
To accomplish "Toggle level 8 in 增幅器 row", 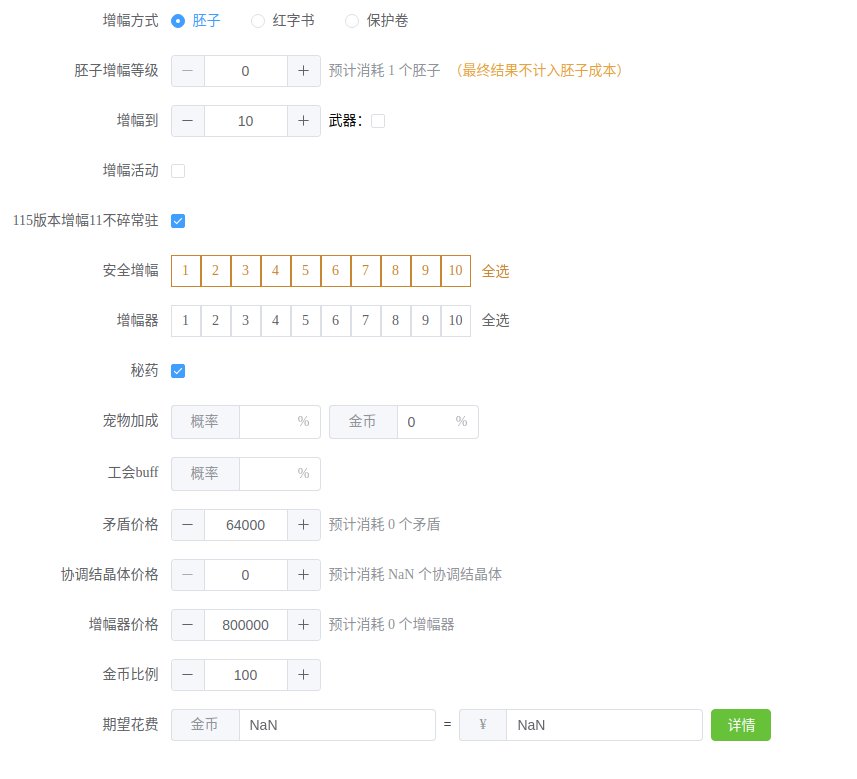I will tap(395, 320).
